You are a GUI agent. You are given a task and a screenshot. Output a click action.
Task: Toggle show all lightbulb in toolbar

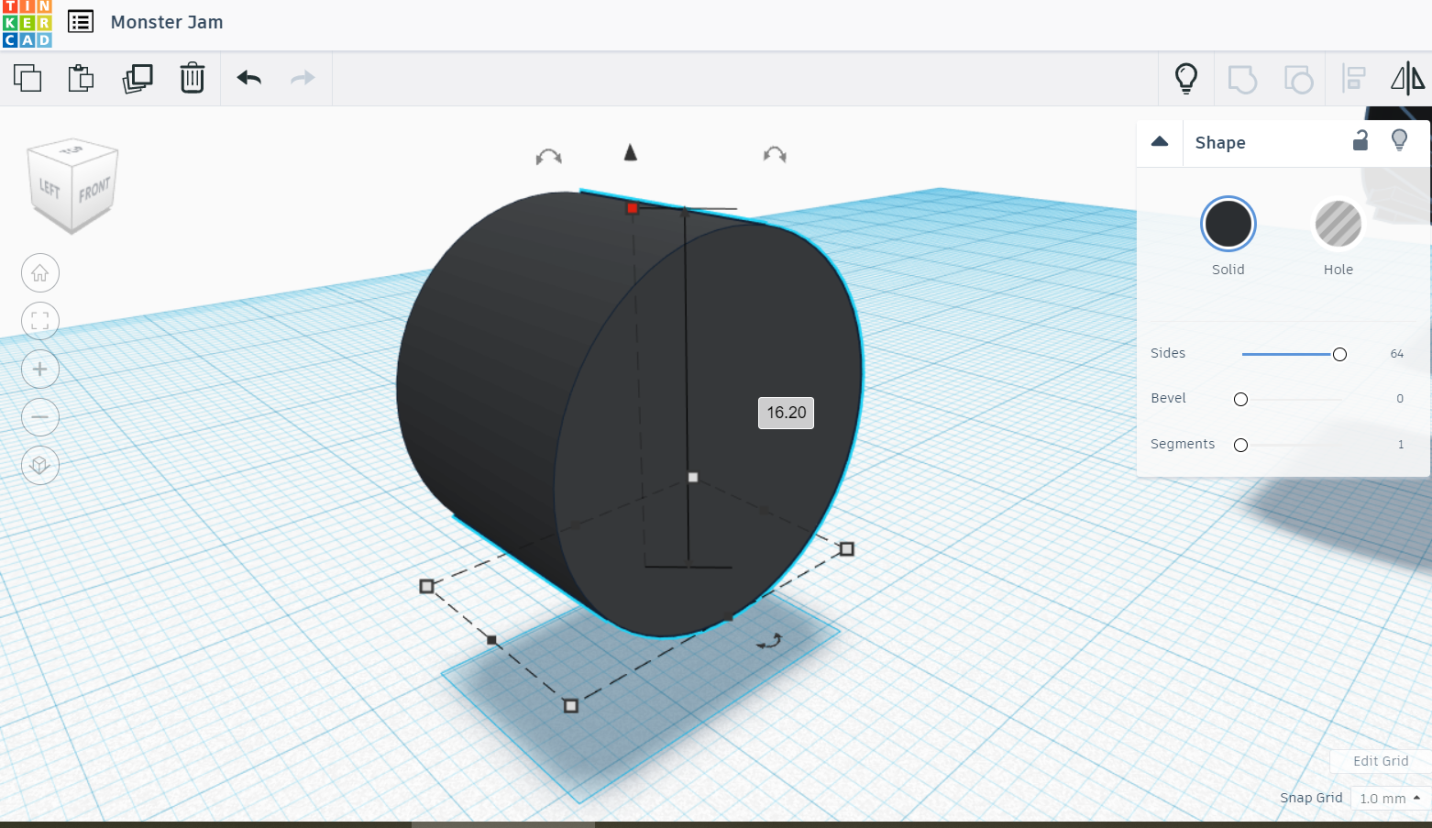click(1186, 78)
